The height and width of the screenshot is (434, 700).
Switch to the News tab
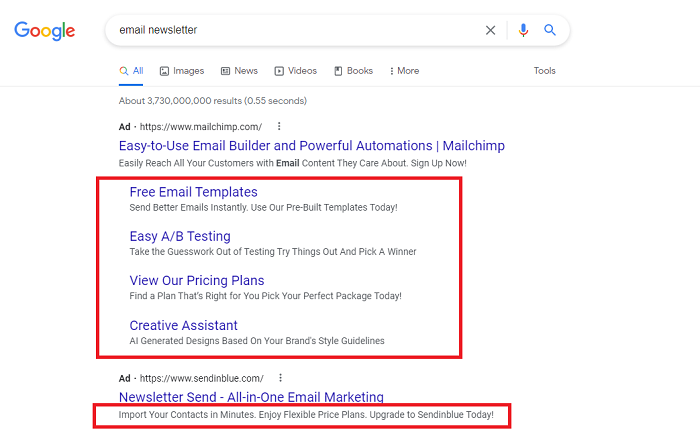(239, 71)
